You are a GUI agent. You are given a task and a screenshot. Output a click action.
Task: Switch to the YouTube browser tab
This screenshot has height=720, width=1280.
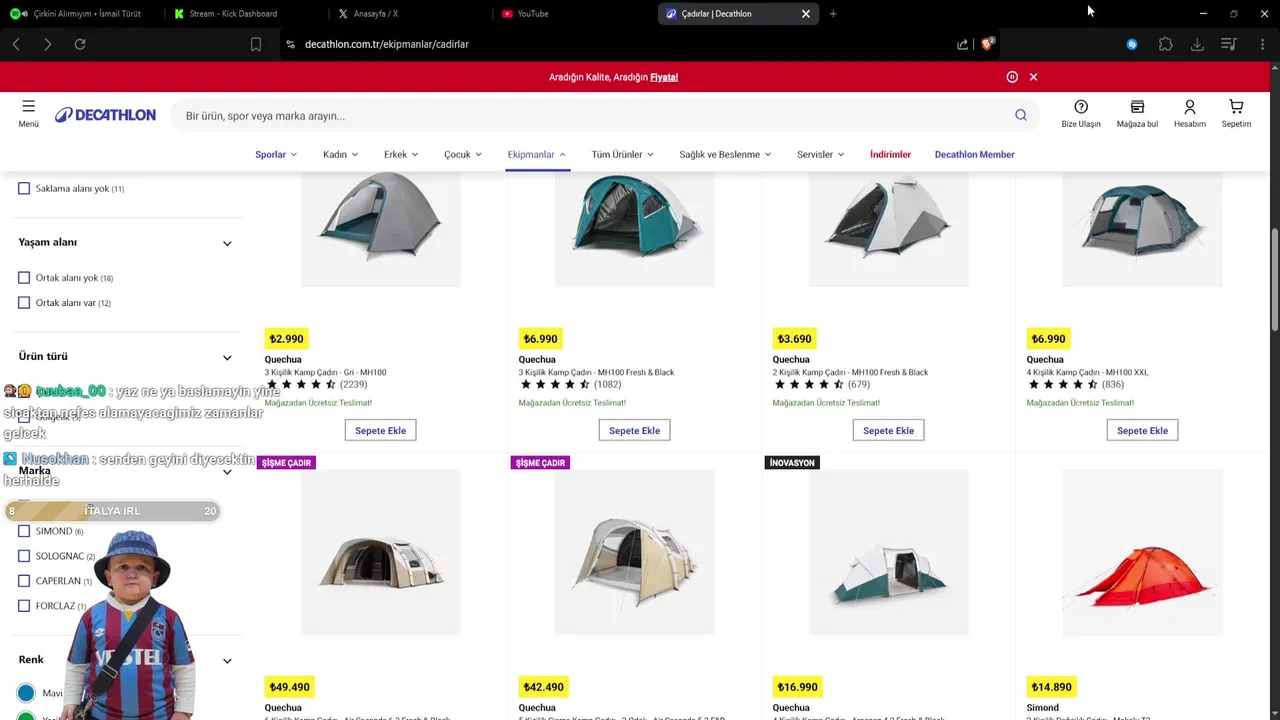coord(533,14)
